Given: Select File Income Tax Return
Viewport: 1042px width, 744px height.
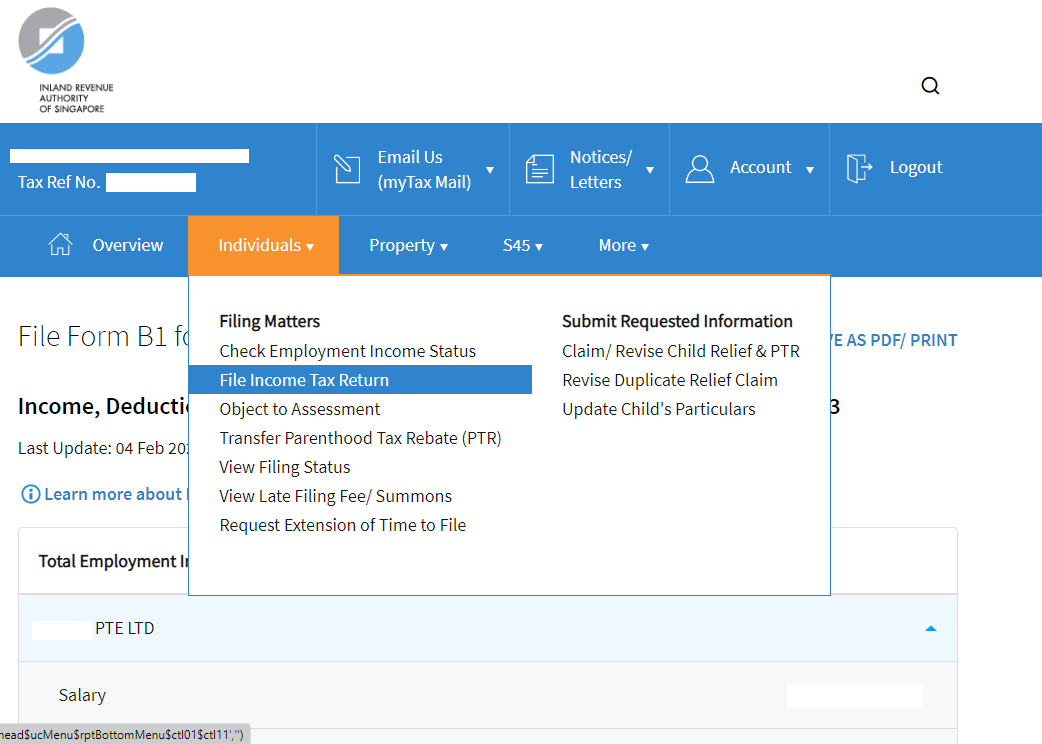Looking at the screenshot, I should tap(360, 380).
